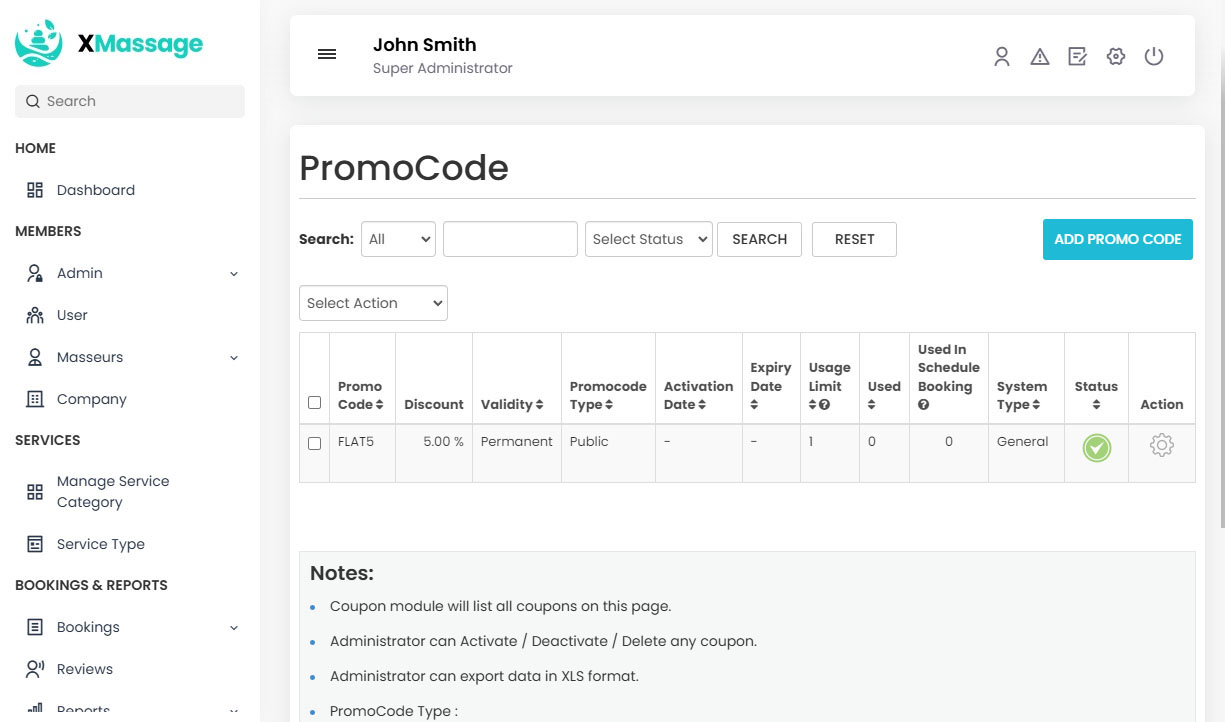Click the header settings gear icon
Viewport: 1225px width, 722px height.
1116,57
